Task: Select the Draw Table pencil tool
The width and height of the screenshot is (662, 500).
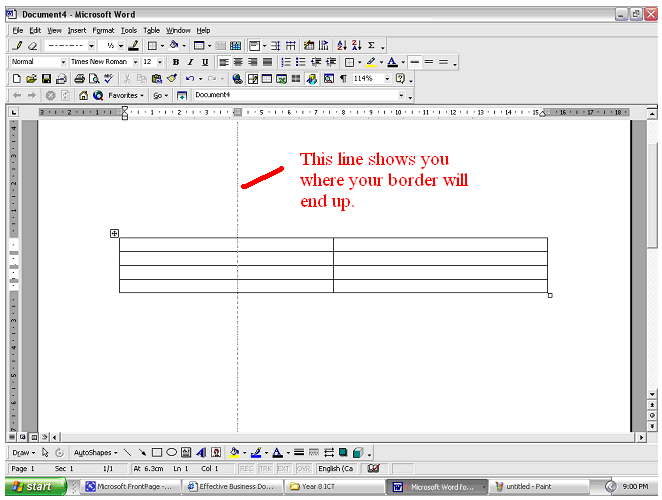Action: tap(18, 45)
